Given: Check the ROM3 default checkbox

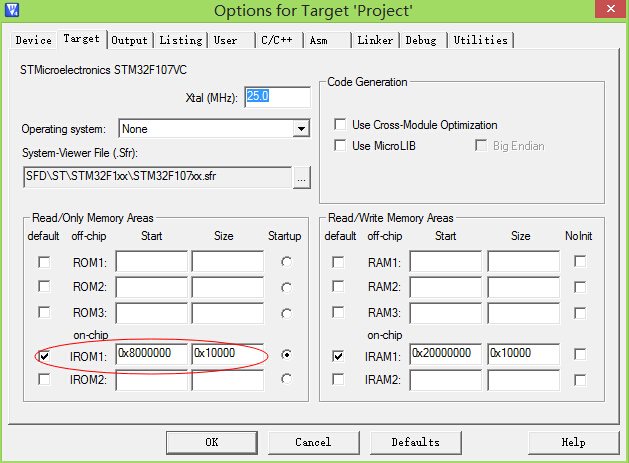Looking at the screenshot, I should point(44,312).
